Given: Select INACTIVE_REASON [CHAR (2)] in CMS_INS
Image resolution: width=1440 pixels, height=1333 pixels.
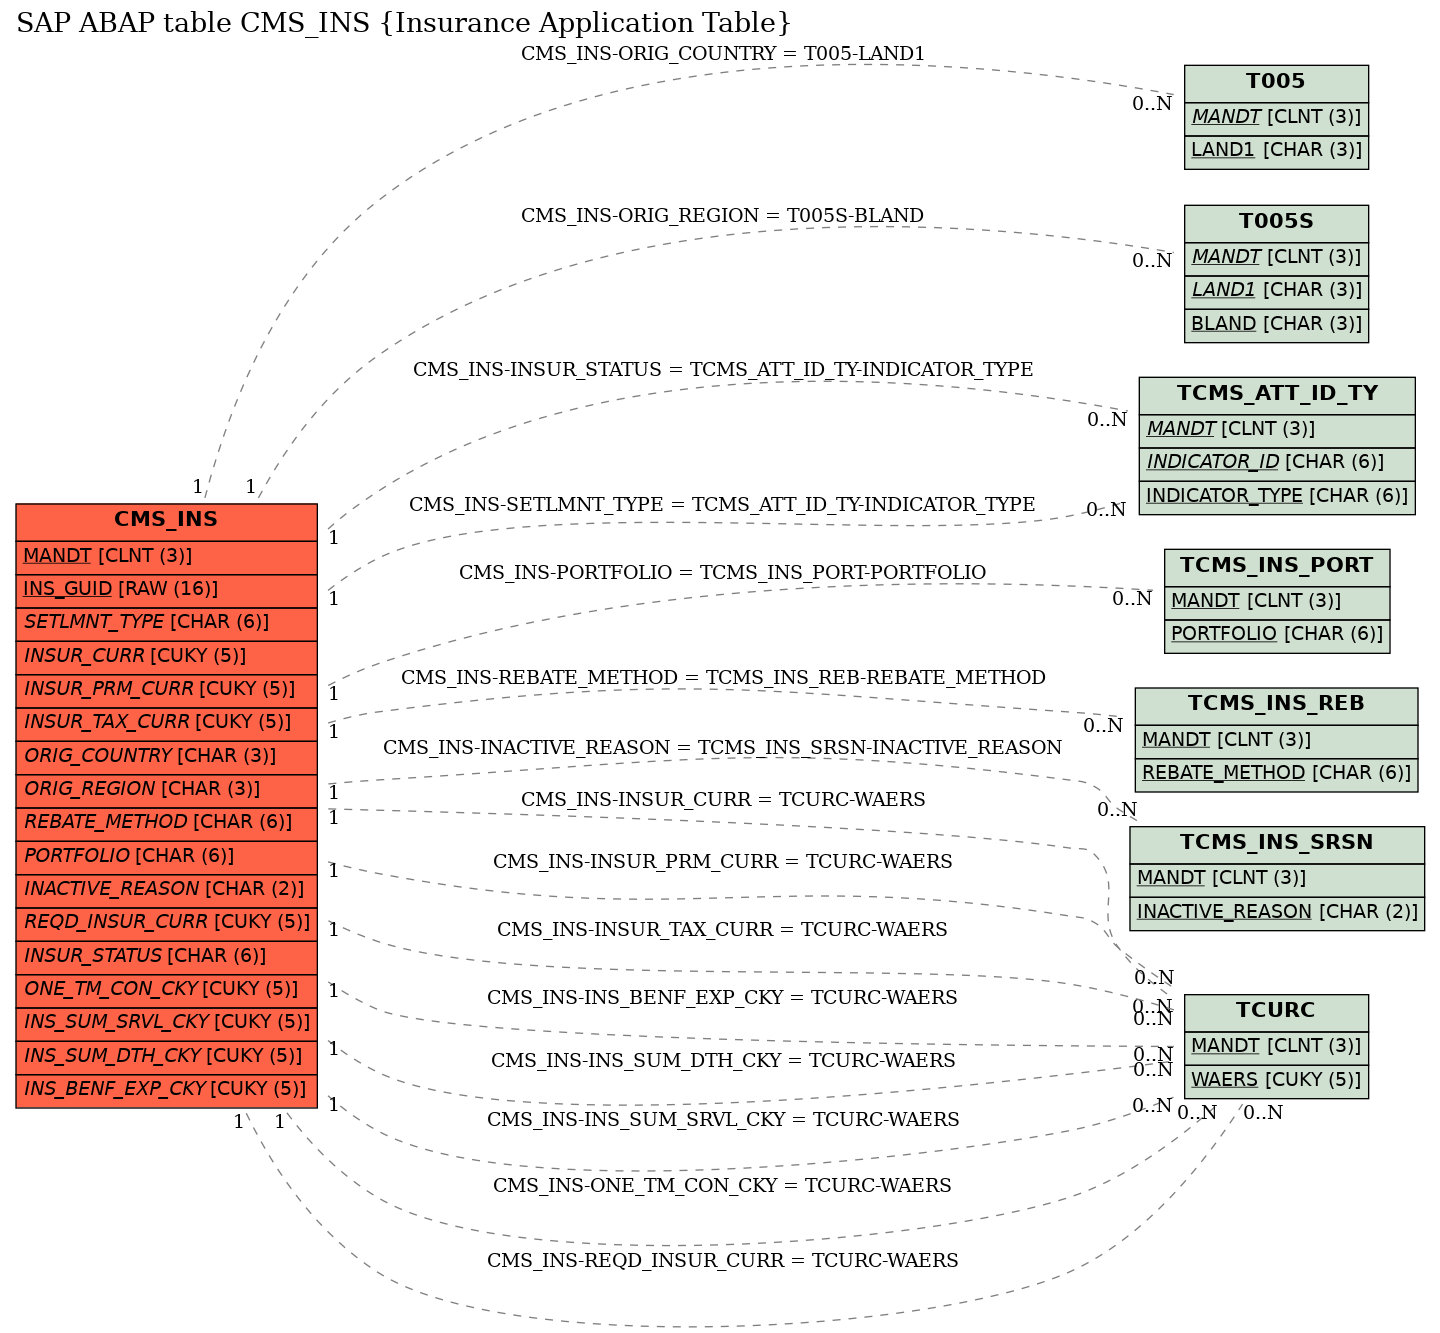Looking at the screenshot, I should click(x=166, y=889).
